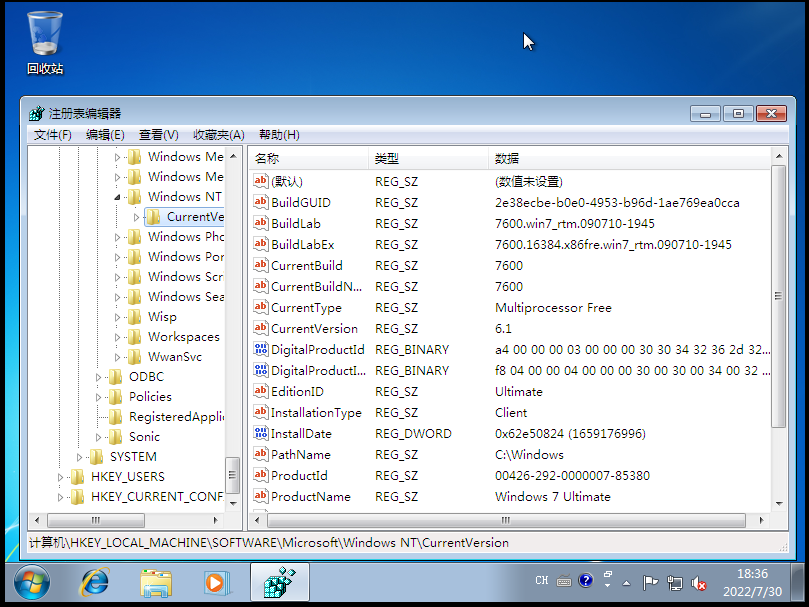This screenshot has height=607, width=809.
Task: Expand the CurrentVersion tree node
Action: (x=136, y=217)
